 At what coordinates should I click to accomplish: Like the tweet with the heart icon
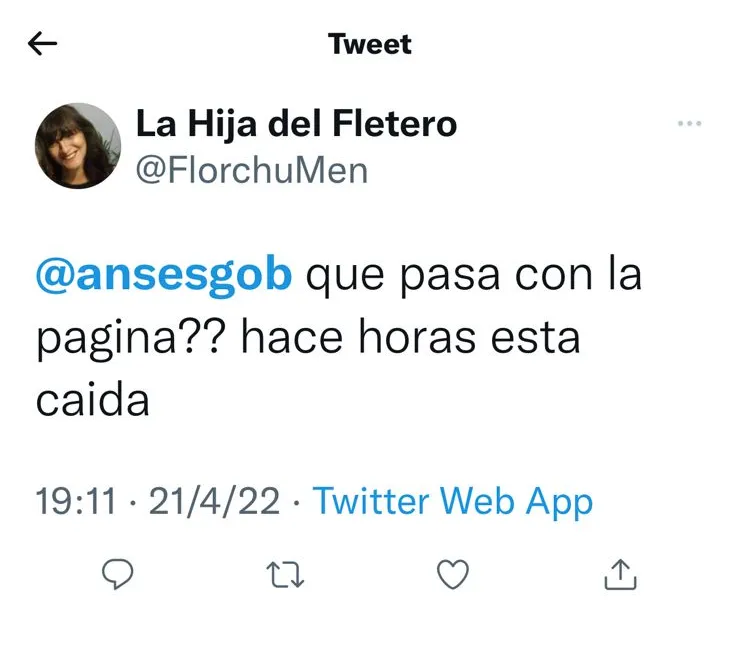pyautogui.click(x=453, y=574)
